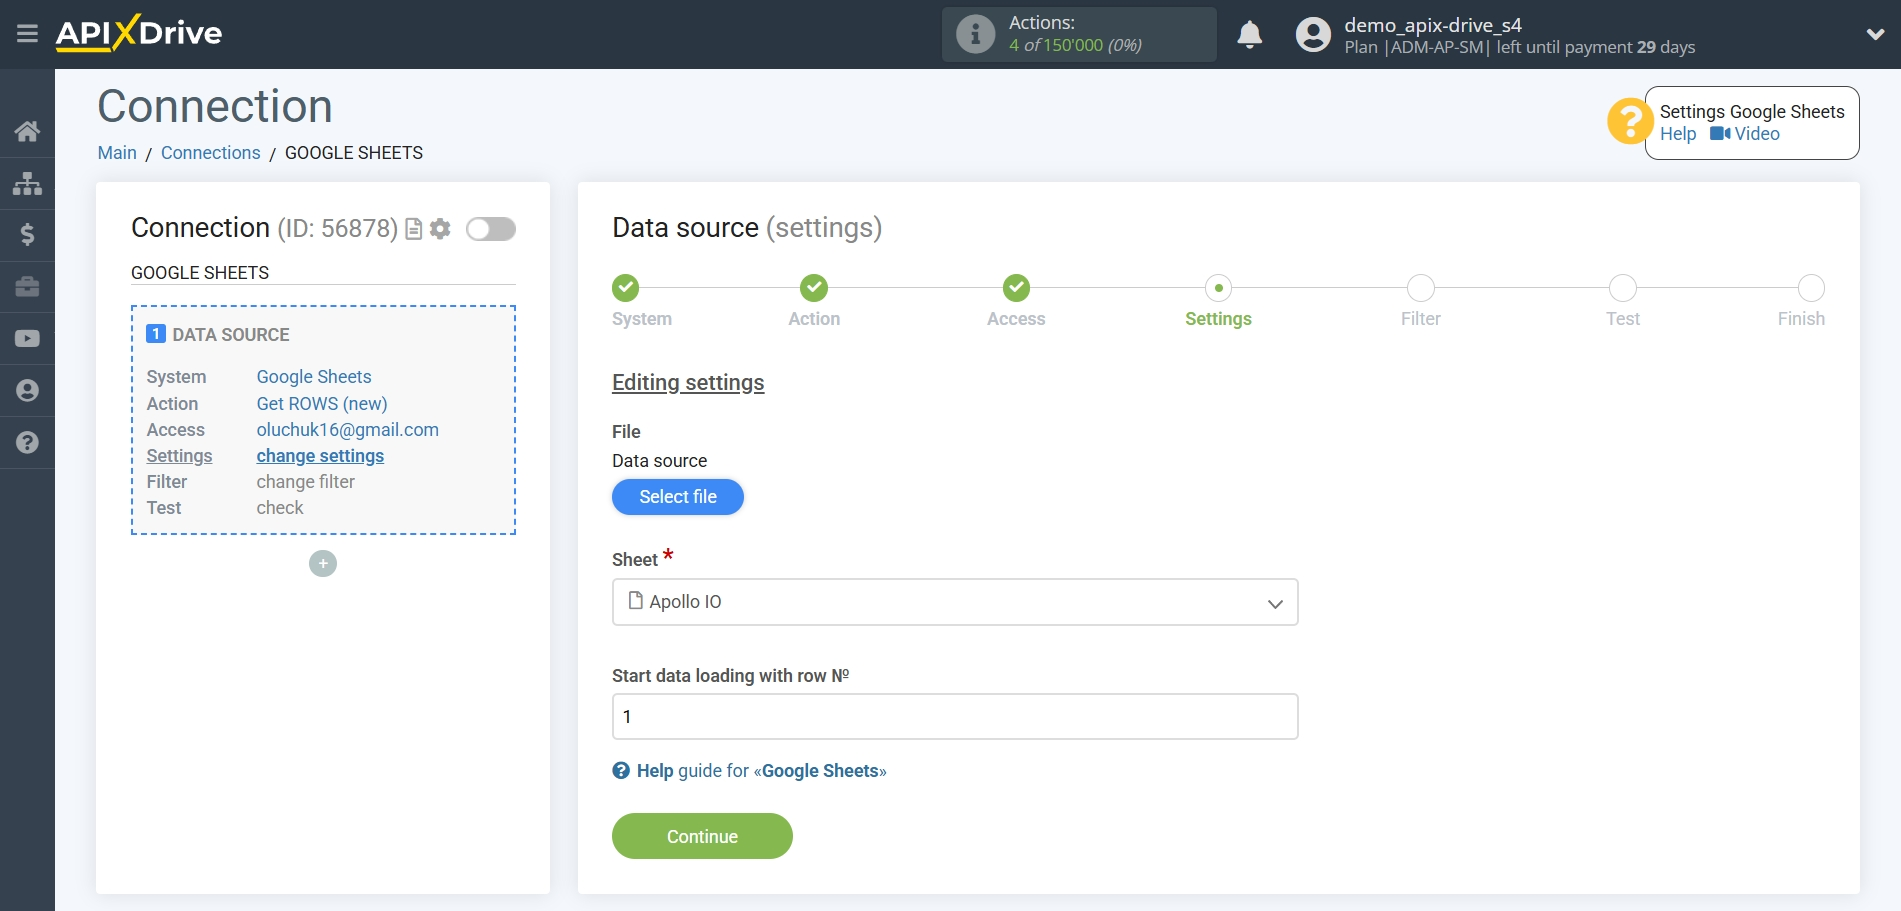The image size is (1901, 911).
Task: Open the Connections hierarchy icon in sidebar
Action: click(27, 183)
